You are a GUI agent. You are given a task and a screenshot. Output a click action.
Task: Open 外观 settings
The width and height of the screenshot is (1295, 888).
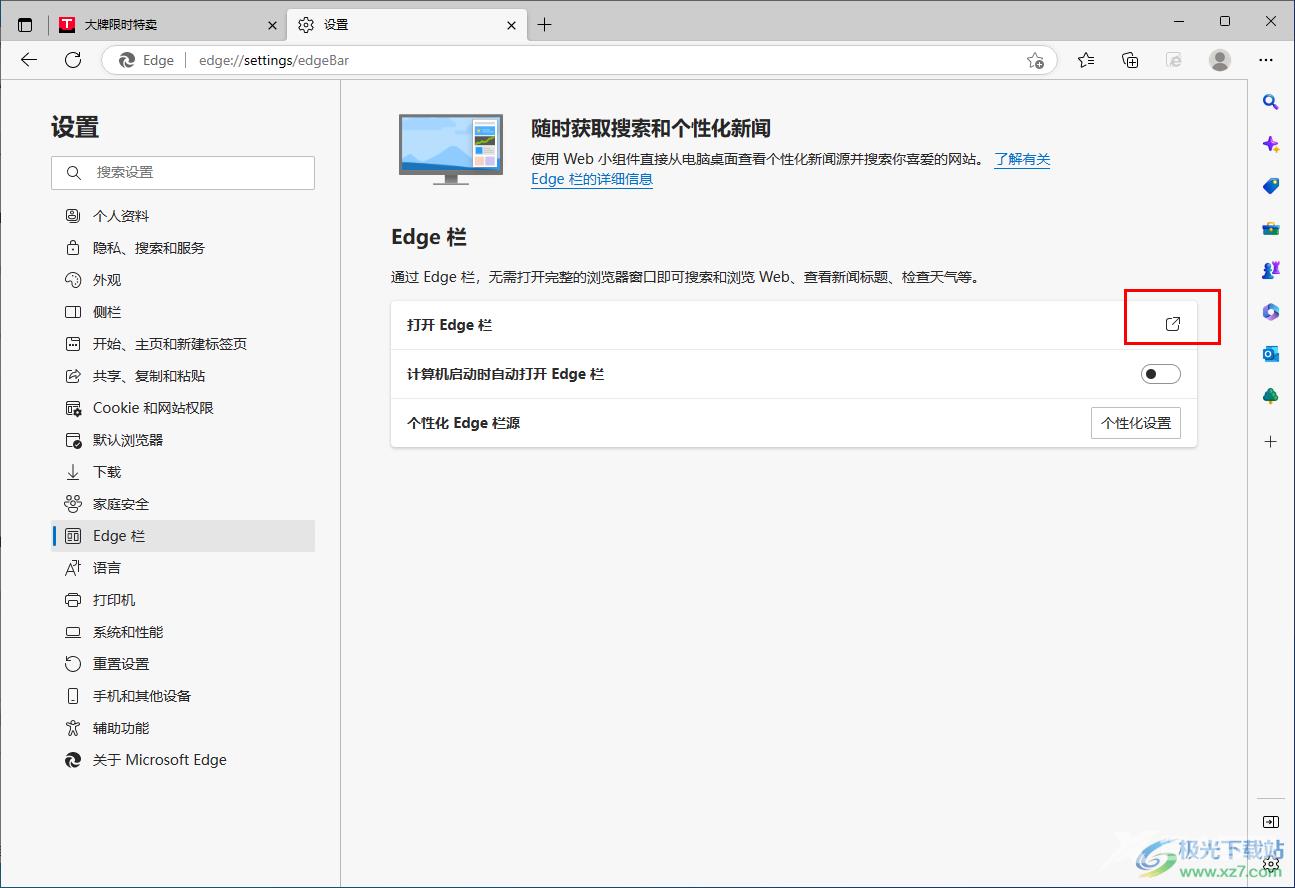pyautogui.click(x=183, y=280)
